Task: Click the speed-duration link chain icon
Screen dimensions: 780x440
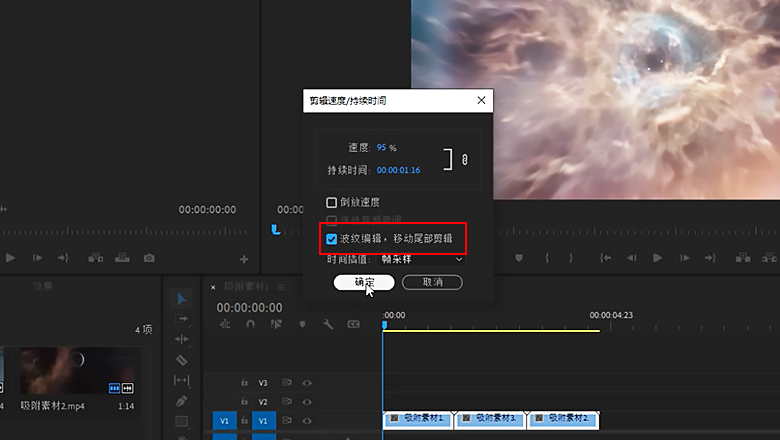Action: (465, 160)
